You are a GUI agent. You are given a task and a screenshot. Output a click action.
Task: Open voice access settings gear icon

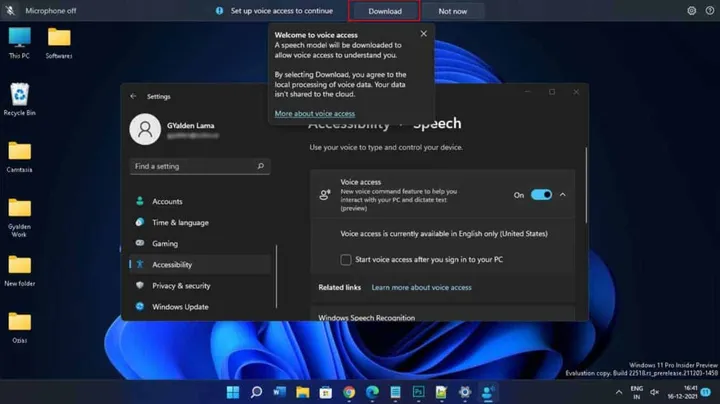point(692,11)
